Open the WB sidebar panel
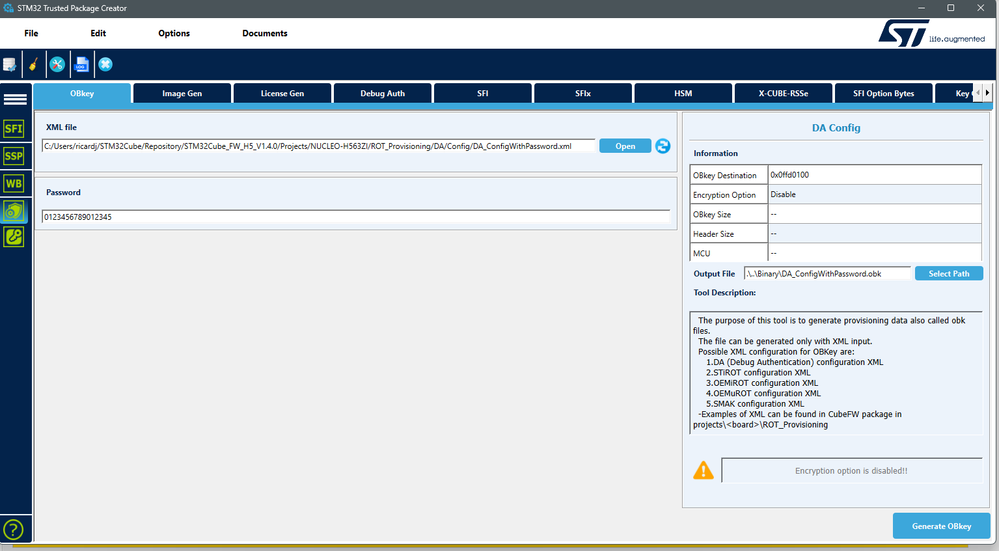 pyautogui.click(x=13, y=183)
